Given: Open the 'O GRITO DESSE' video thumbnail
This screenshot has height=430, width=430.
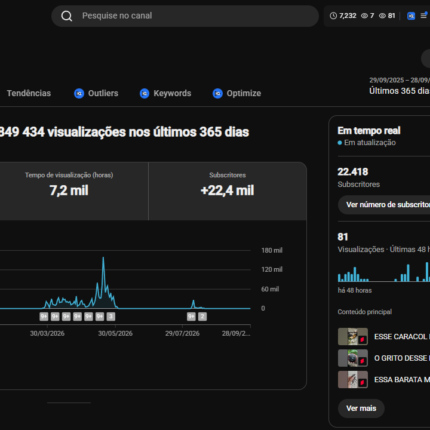Looking at the screenshot, I should [353, 358].
